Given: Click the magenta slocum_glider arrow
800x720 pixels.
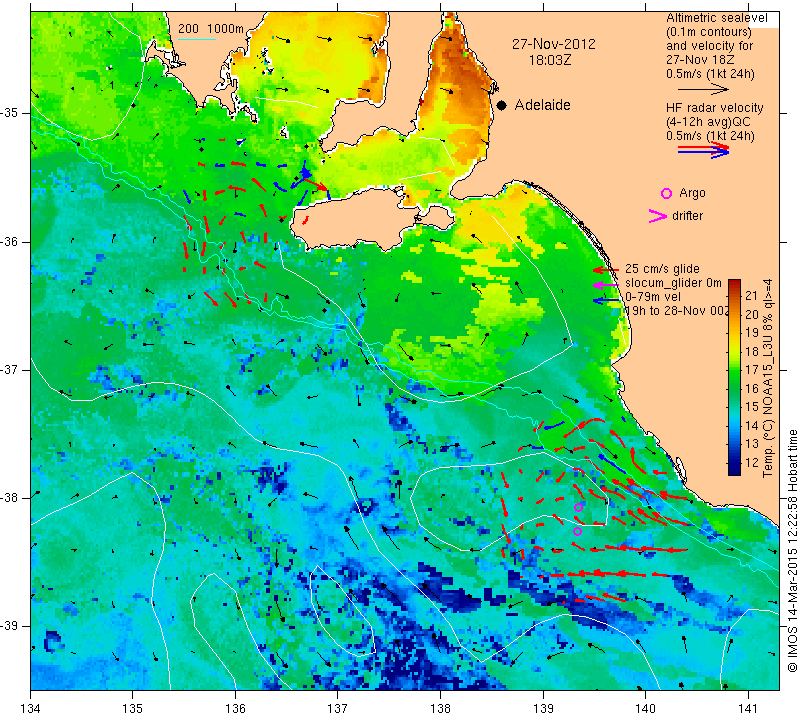Looking at the screenshot, I should coord(606,284).
